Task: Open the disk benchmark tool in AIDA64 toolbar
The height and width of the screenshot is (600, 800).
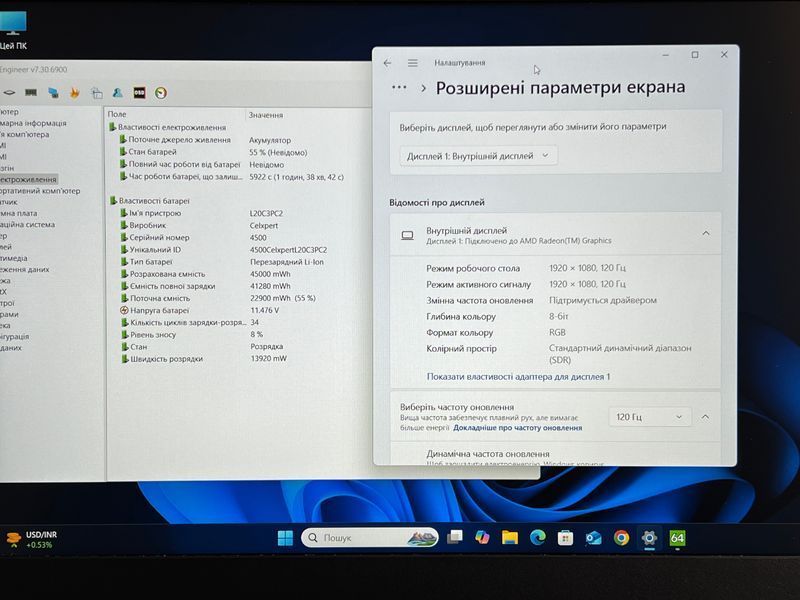Action: (x=9, y=93)
